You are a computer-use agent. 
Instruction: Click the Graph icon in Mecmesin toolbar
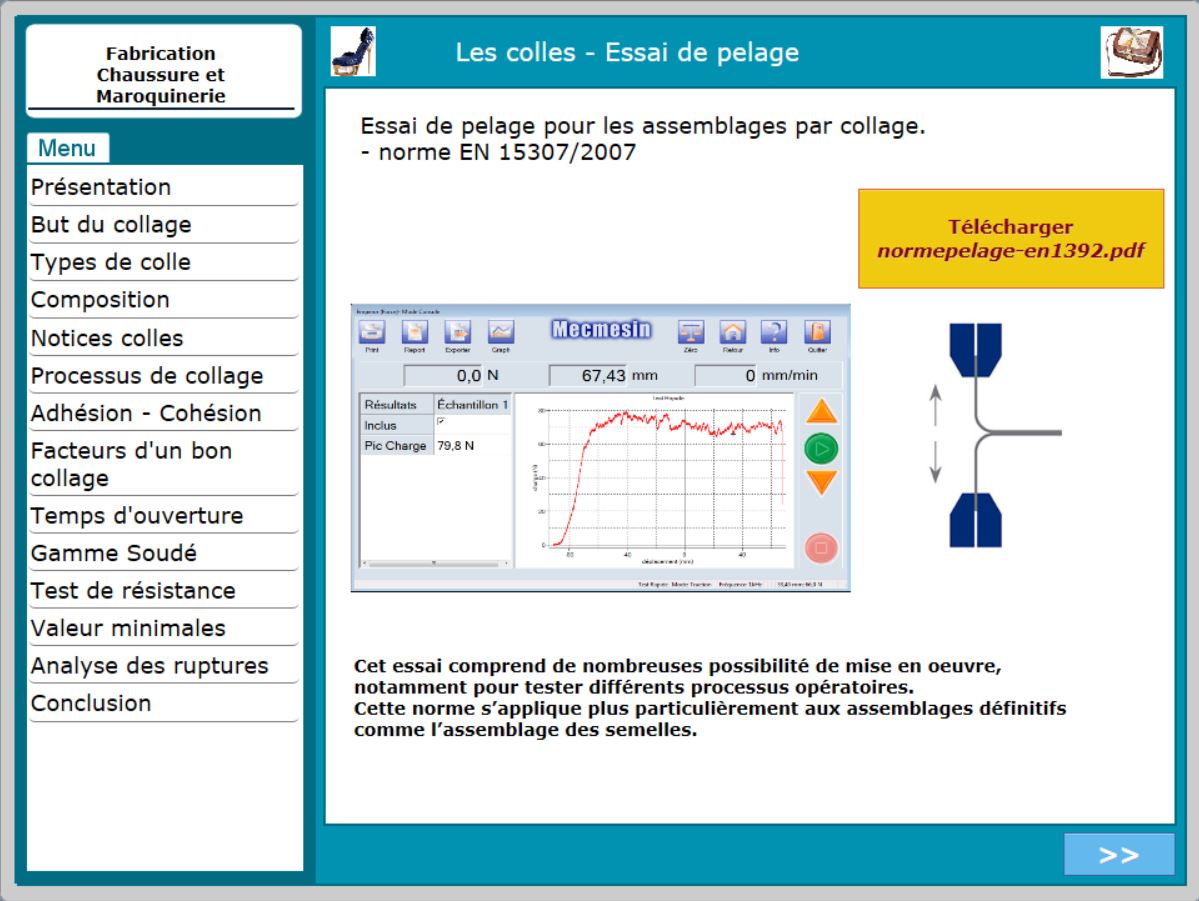pos(500,333)
